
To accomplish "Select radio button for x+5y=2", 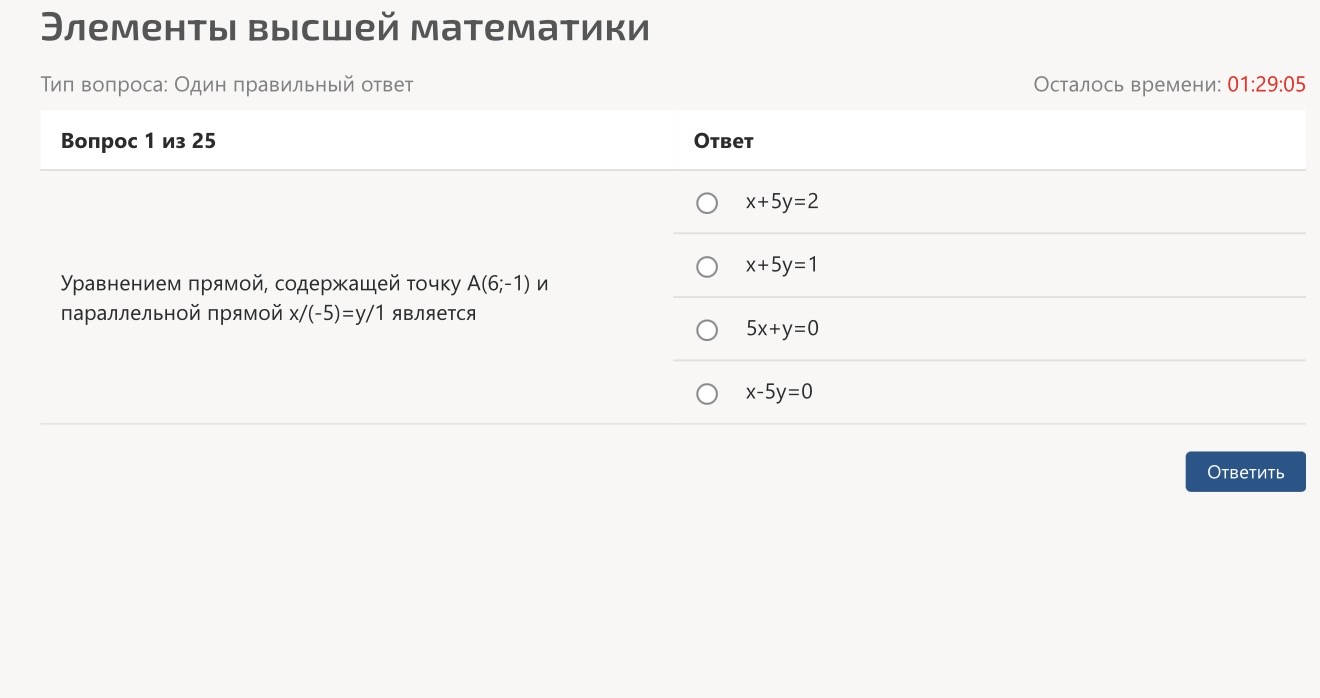I will point(707,203).
